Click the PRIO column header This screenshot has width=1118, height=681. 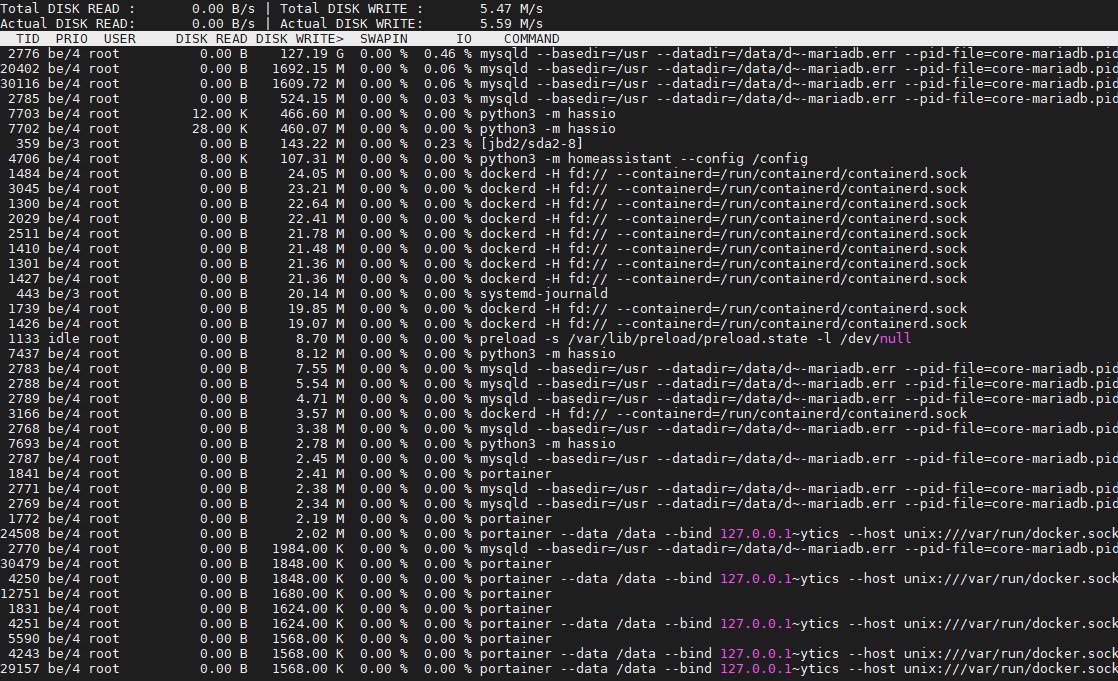pyautogui.click(x=72, y=39)
